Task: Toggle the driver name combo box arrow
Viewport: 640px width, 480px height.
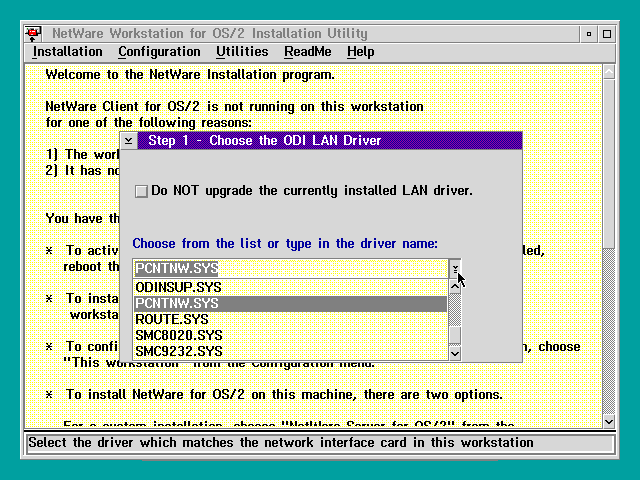Action: pos(455,269)
